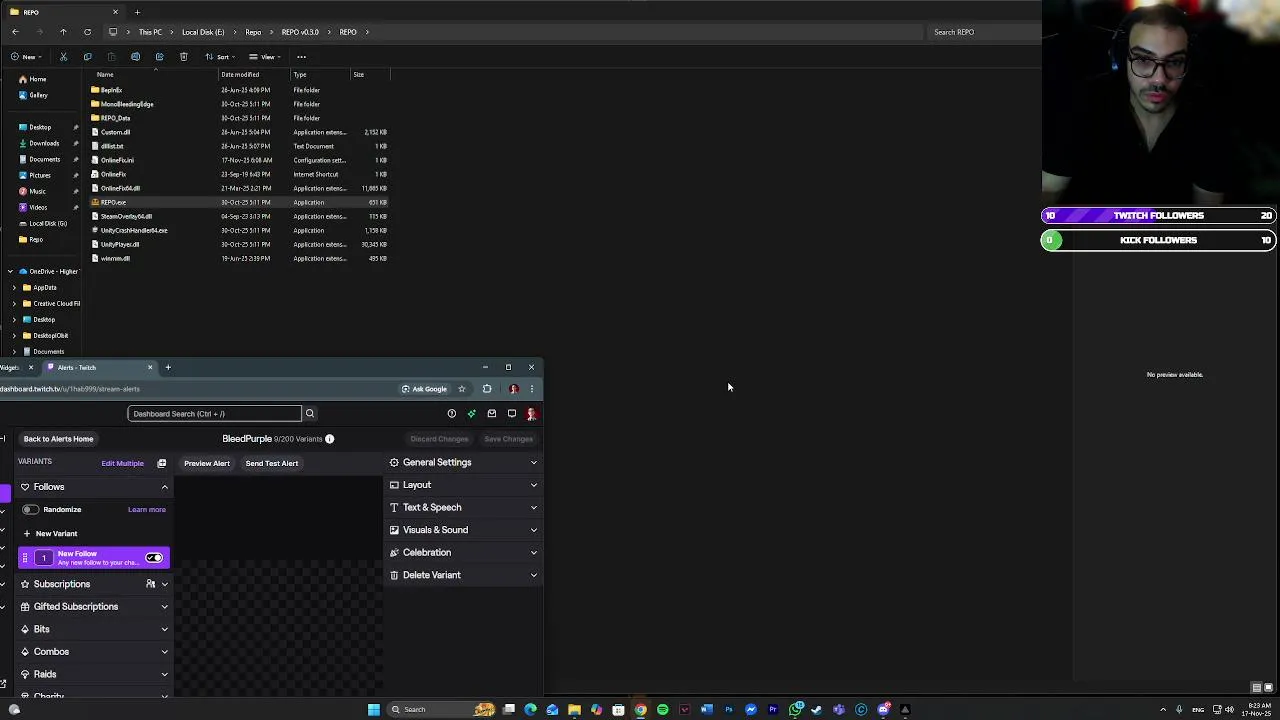Click the info icon next to 9/200 Variants
Image resolution: width=1280 pixels, height=720 pixels.
tap(329, 439)
